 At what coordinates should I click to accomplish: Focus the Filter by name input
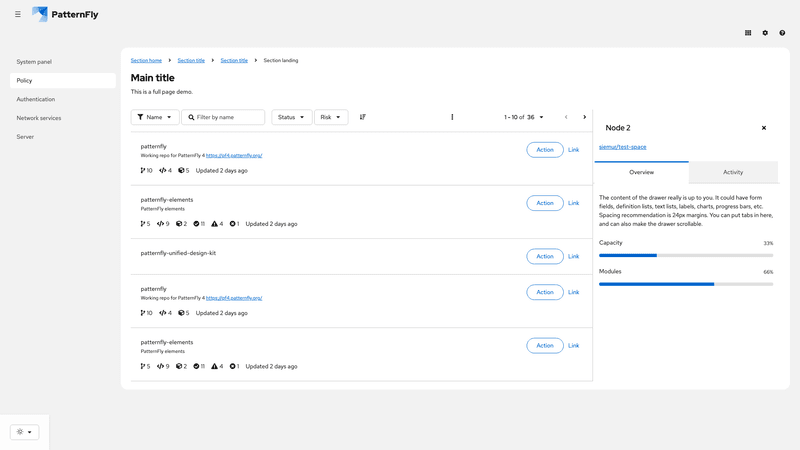click(x=223, y=117)
